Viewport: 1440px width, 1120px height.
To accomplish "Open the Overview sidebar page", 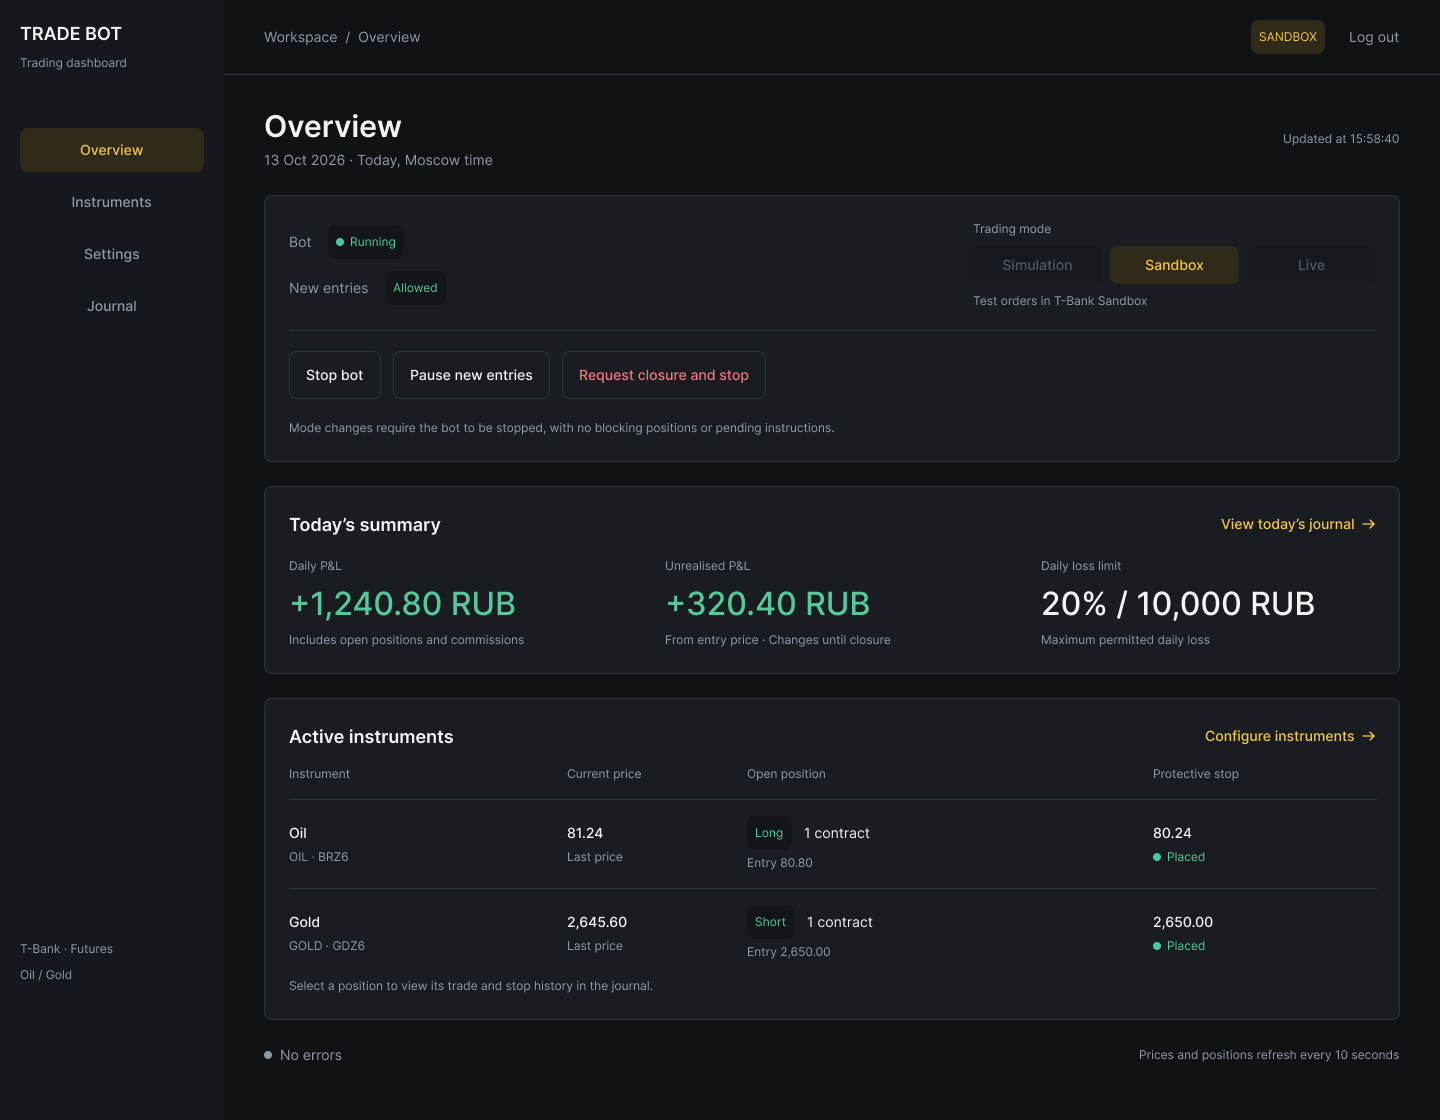I will point(112,150).
